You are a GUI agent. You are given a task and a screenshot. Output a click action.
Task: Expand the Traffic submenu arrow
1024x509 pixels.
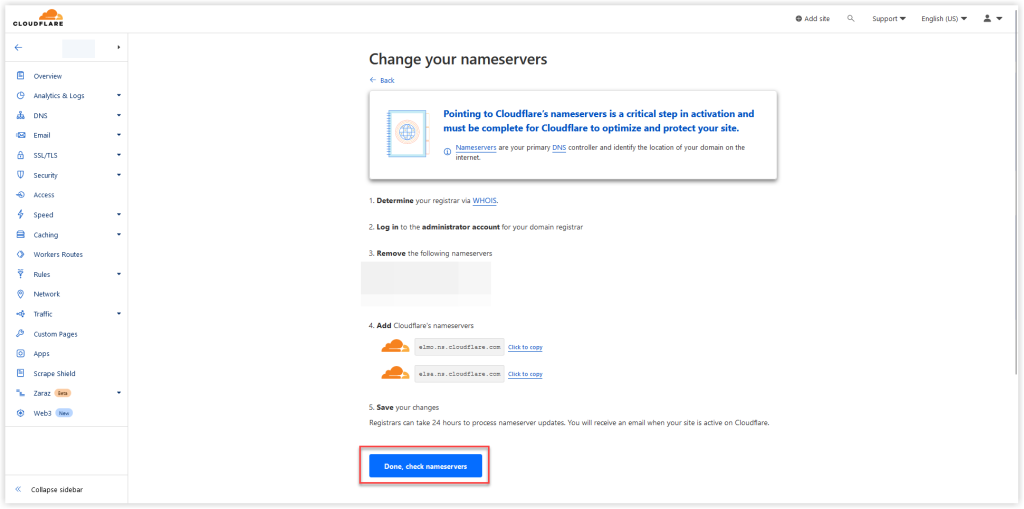pos(119,314)
